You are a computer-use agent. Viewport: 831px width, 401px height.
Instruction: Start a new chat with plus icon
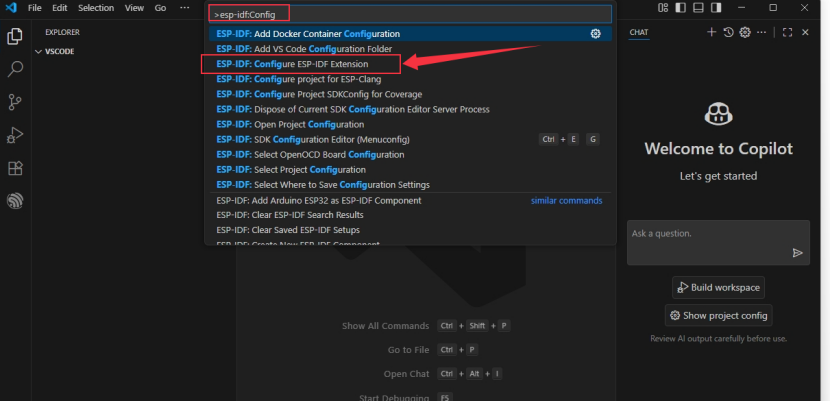(711, 32)
